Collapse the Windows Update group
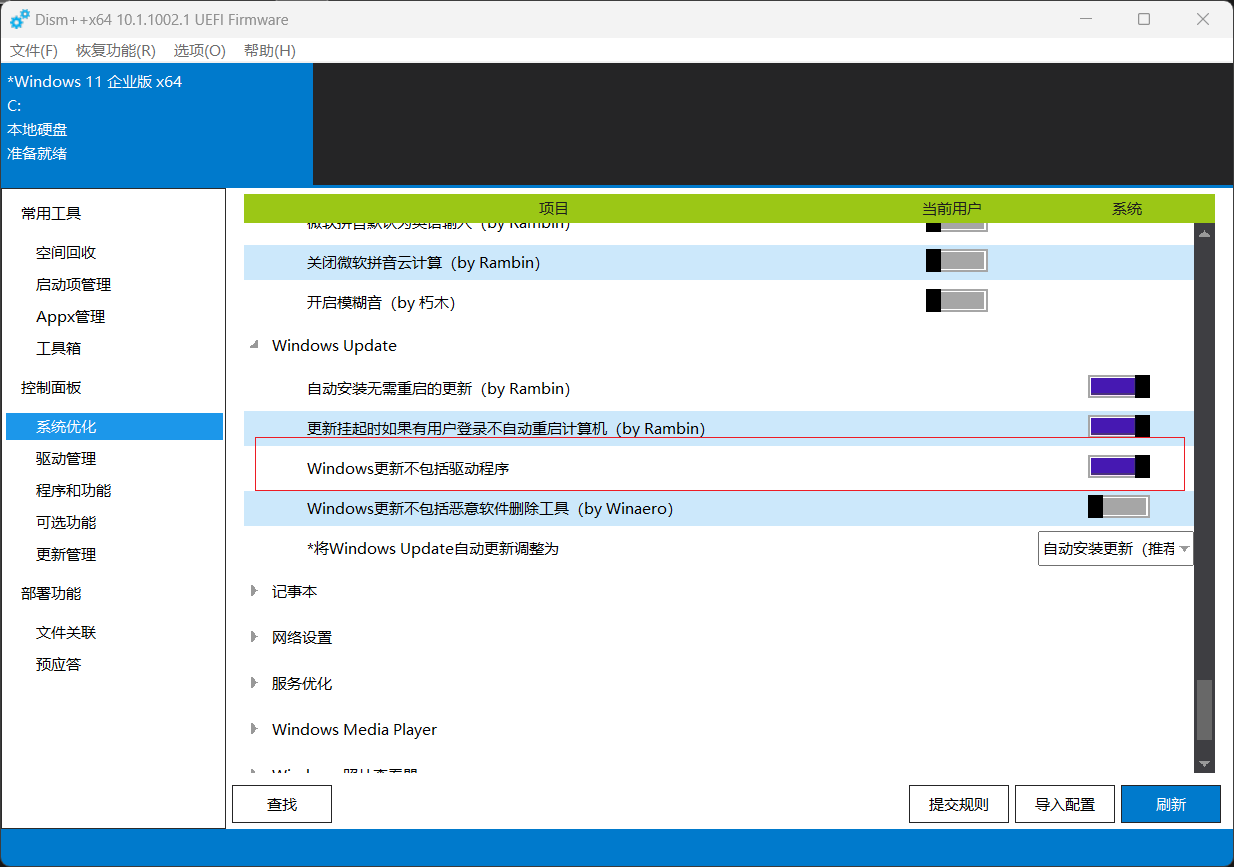 (254, 345)
